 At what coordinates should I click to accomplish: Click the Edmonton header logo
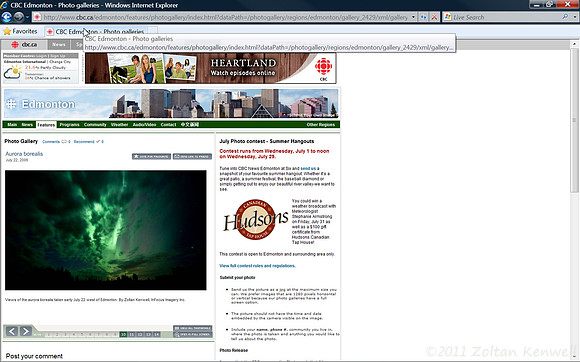tap(41, 104)
